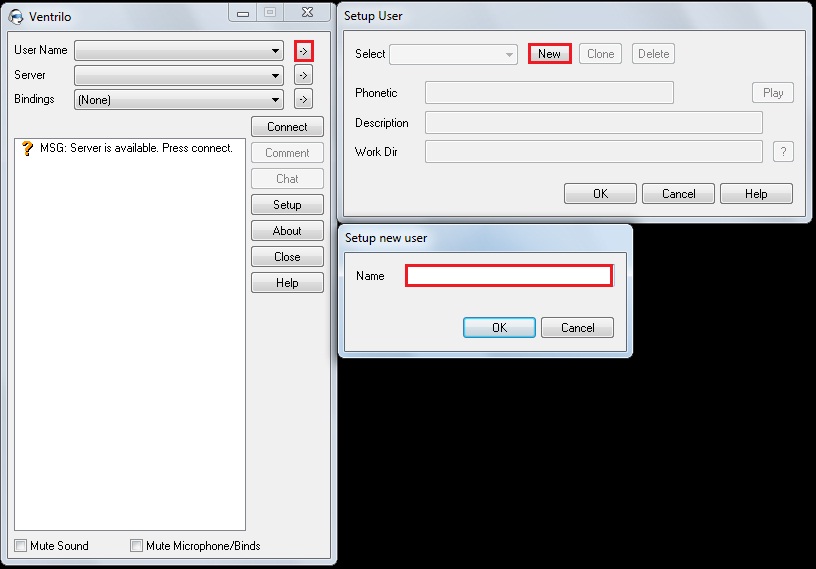Toggle Mute Sound checkbox
The image size is (816, 569).
[20, 546]
